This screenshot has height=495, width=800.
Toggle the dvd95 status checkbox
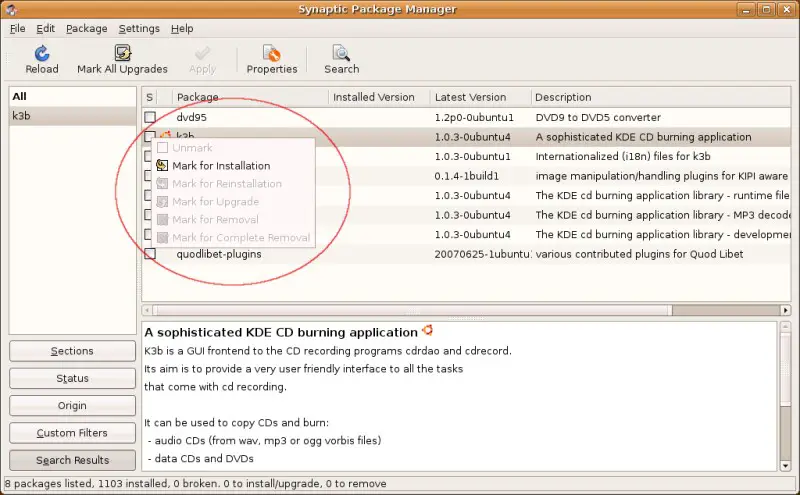150,117
